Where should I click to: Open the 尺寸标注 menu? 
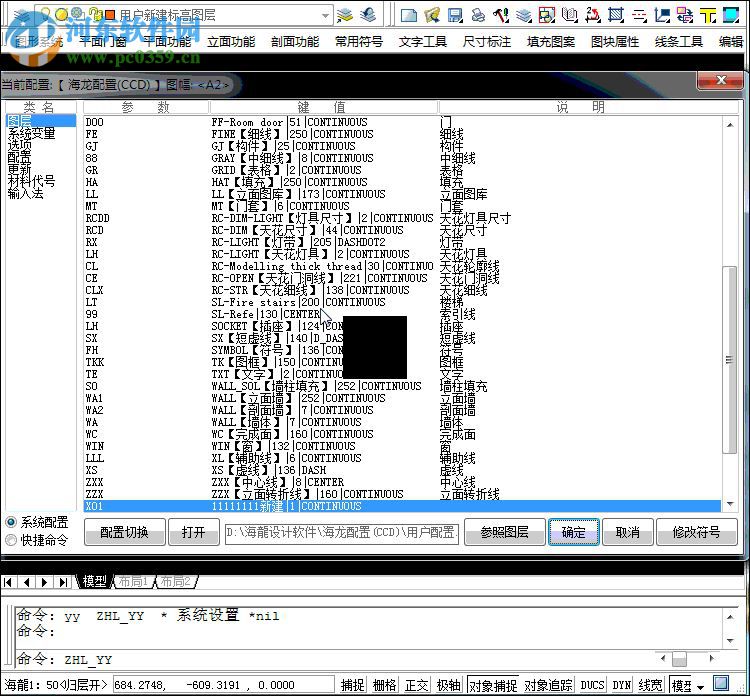(487, 42)
